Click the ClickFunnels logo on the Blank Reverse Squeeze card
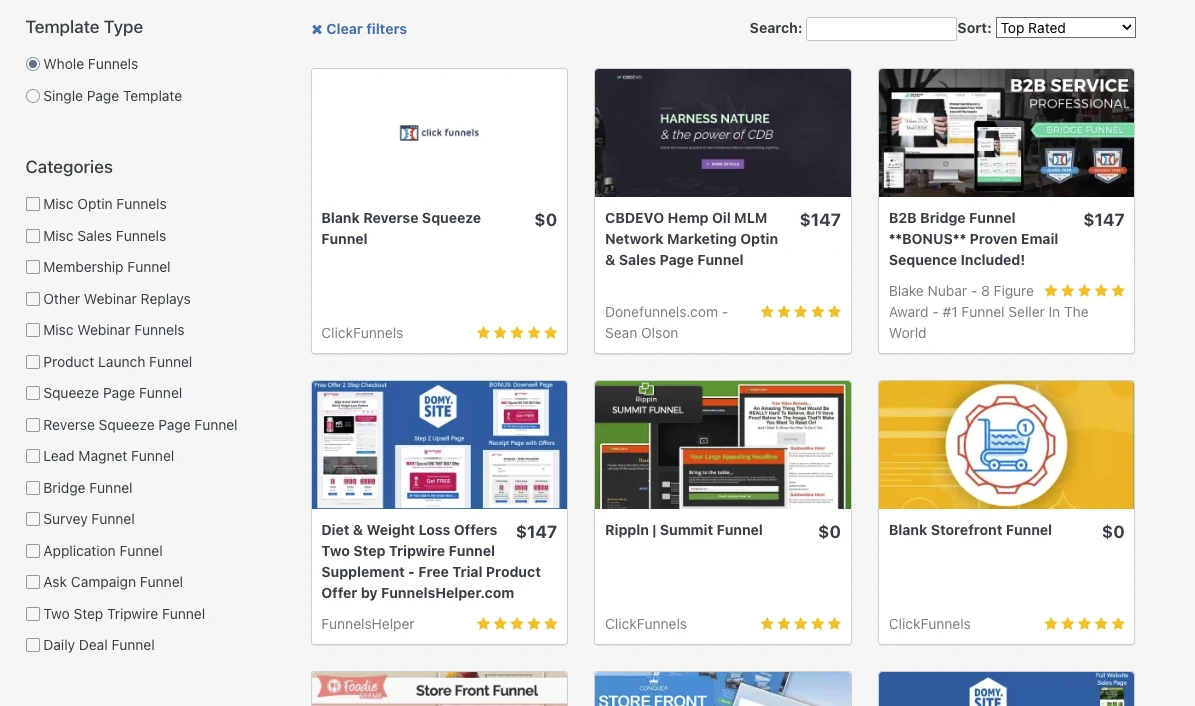This screenshot has width=1195, height=706. click(439, 133)
